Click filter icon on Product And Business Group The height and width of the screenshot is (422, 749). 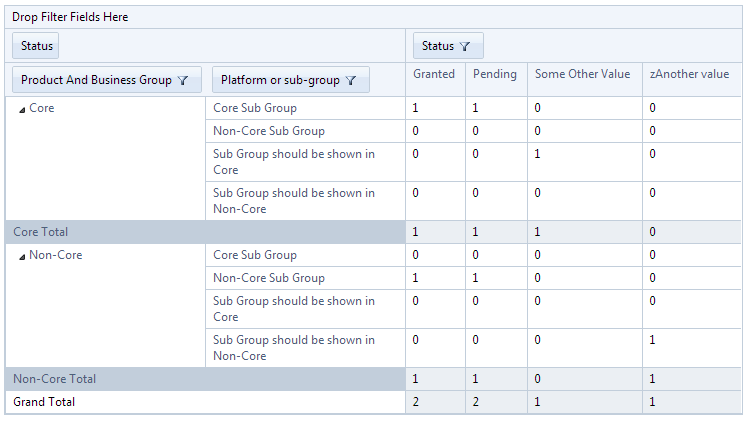[x=183, y=81]
